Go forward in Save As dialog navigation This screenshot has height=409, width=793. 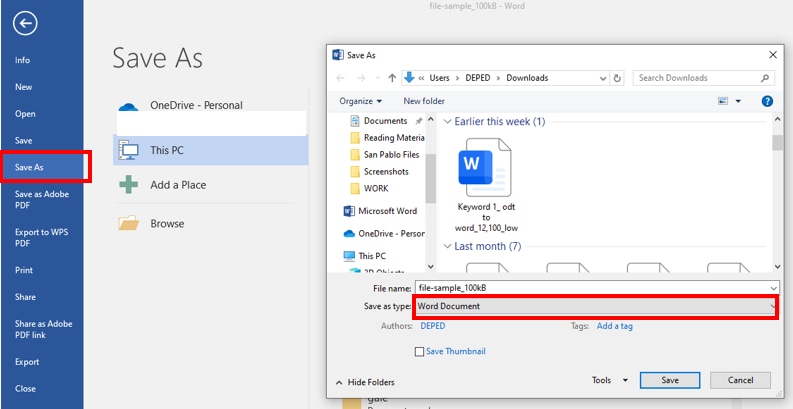(x=361, y=78)
